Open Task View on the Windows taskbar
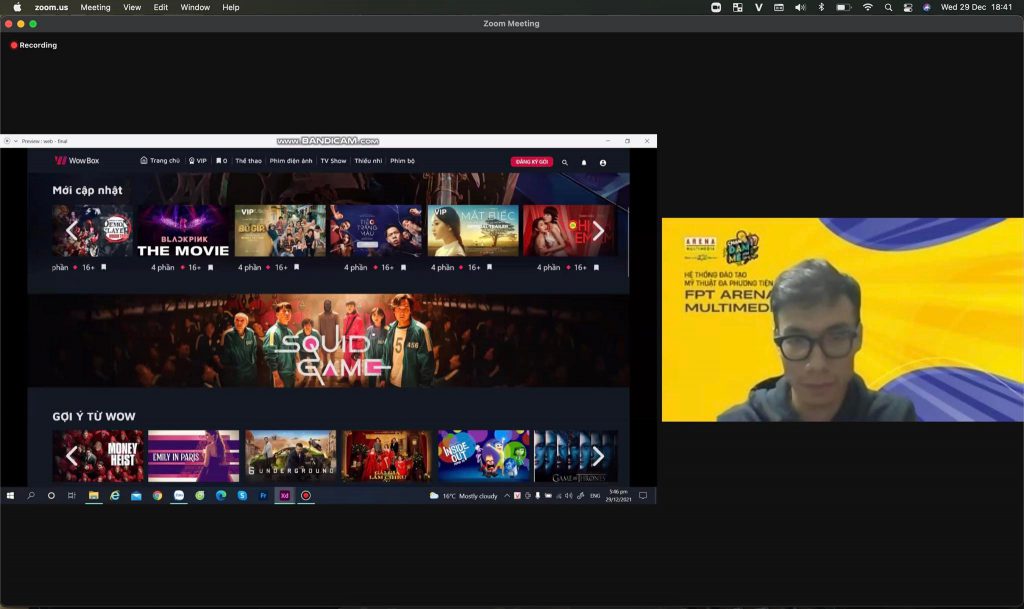 point(72,496)
